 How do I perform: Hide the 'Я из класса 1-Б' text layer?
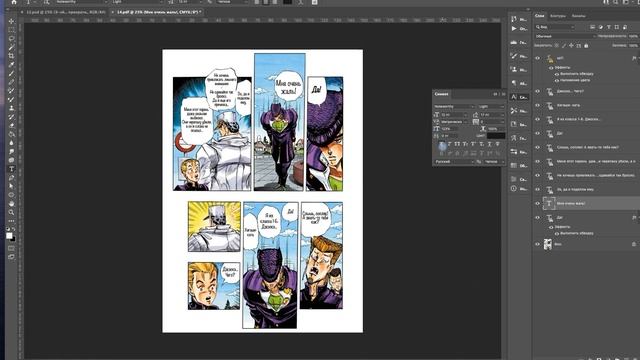pos(537,119)
